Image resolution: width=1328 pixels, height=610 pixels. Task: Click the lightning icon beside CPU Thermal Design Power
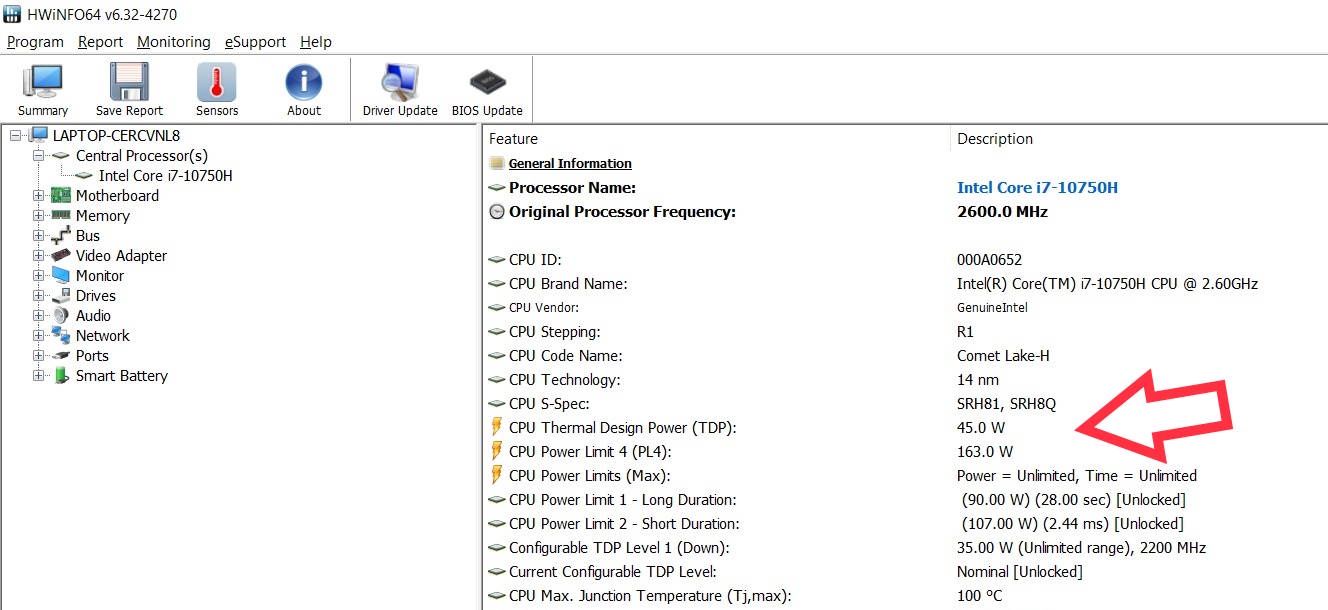(x=497, y=427)
